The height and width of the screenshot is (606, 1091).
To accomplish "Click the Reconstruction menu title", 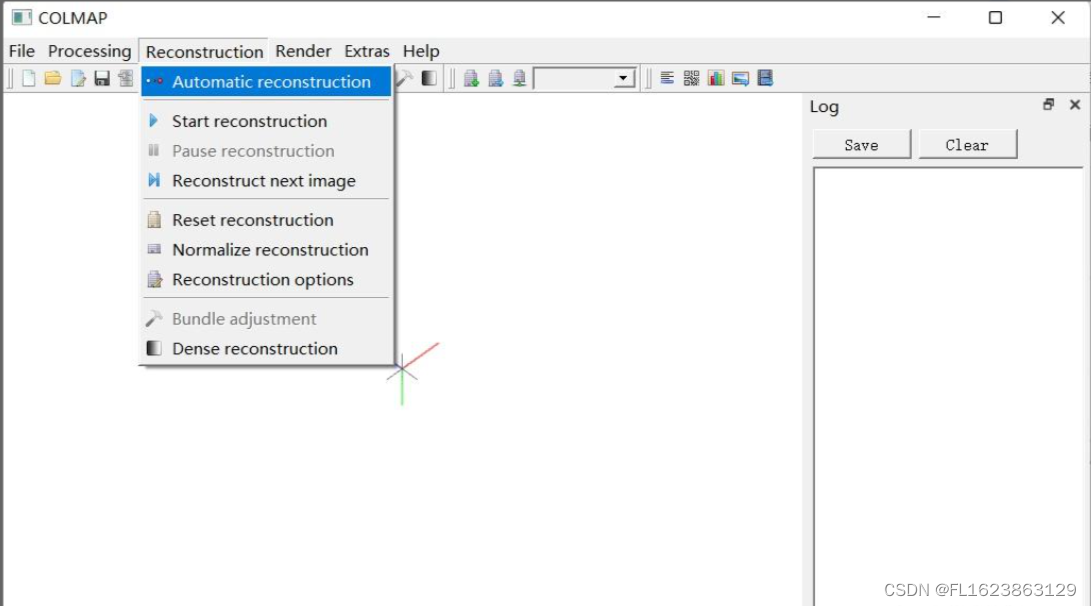I will 204,52.
